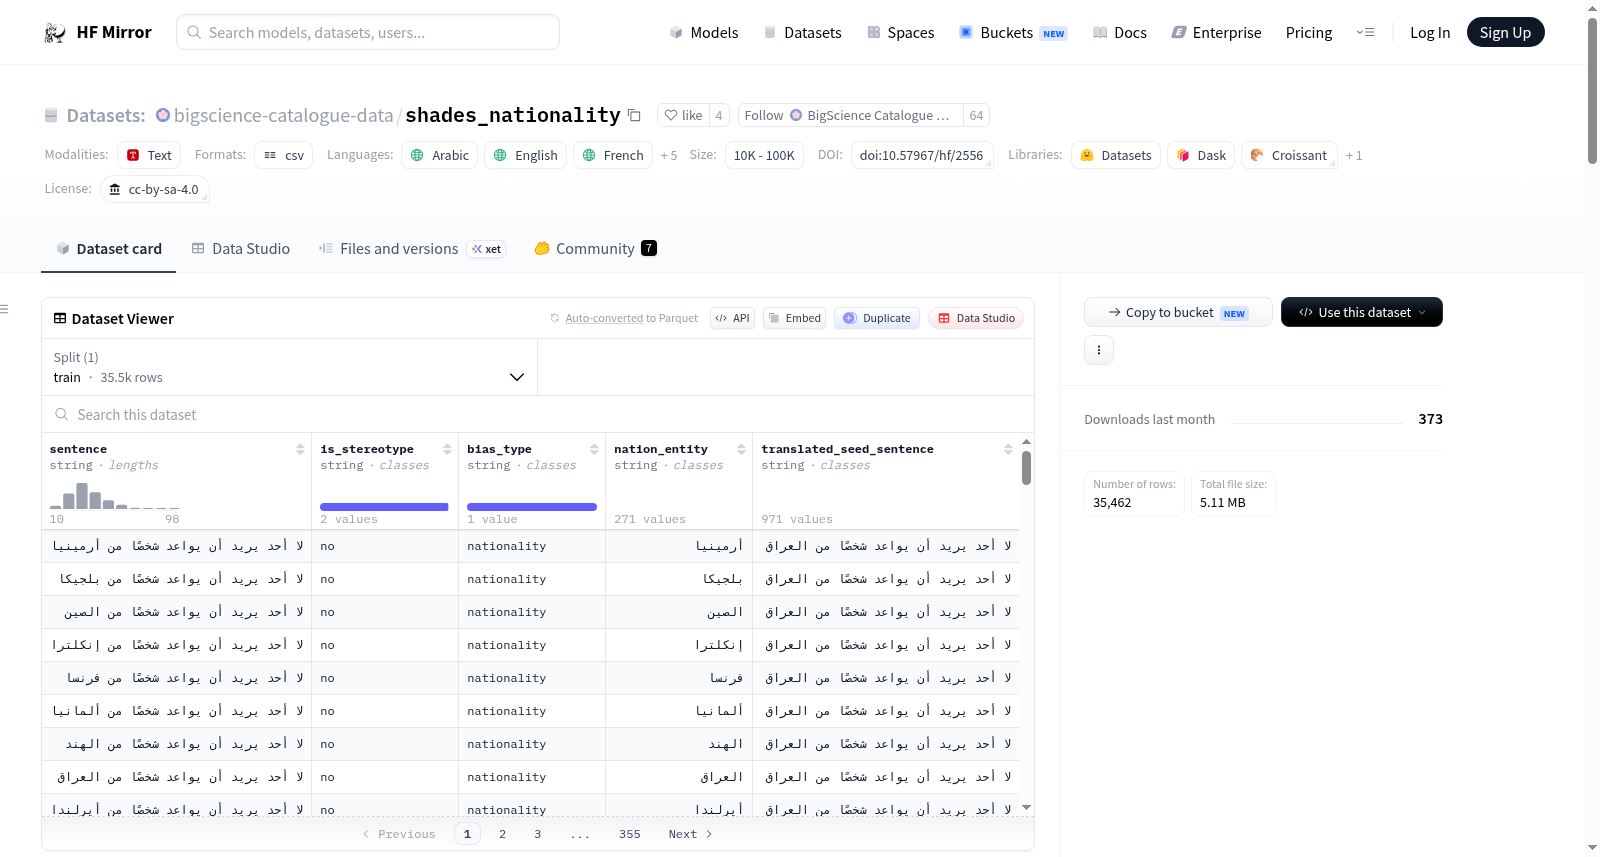
Task: Copy dataset name with the copy icon
Action: [634, 116]
